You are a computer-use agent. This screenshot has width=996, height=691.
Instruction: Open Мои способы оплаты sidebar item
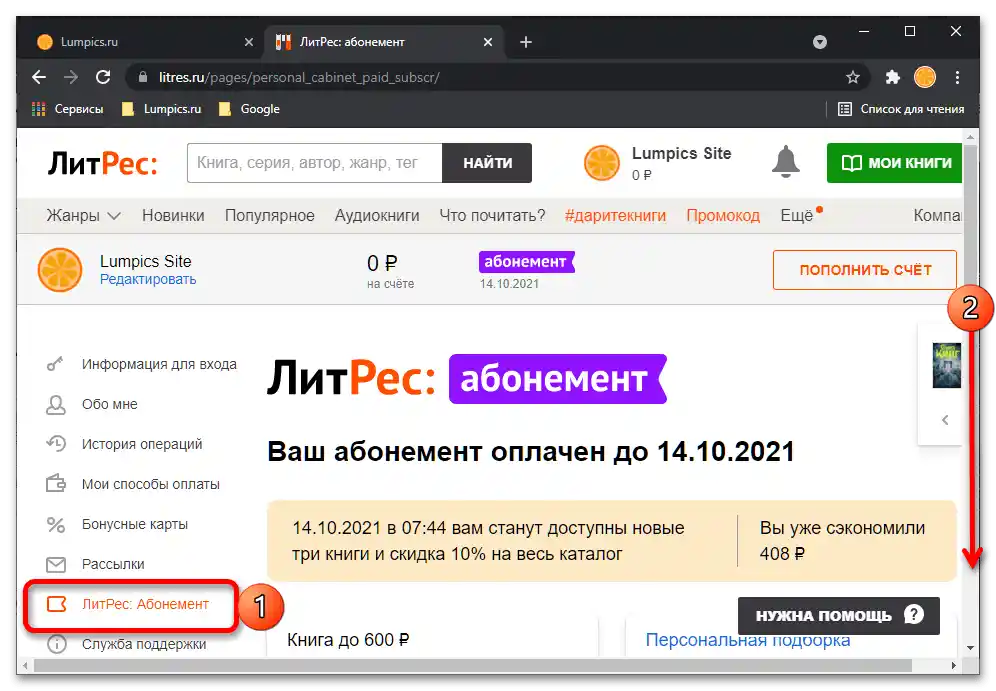click(151, 485)
